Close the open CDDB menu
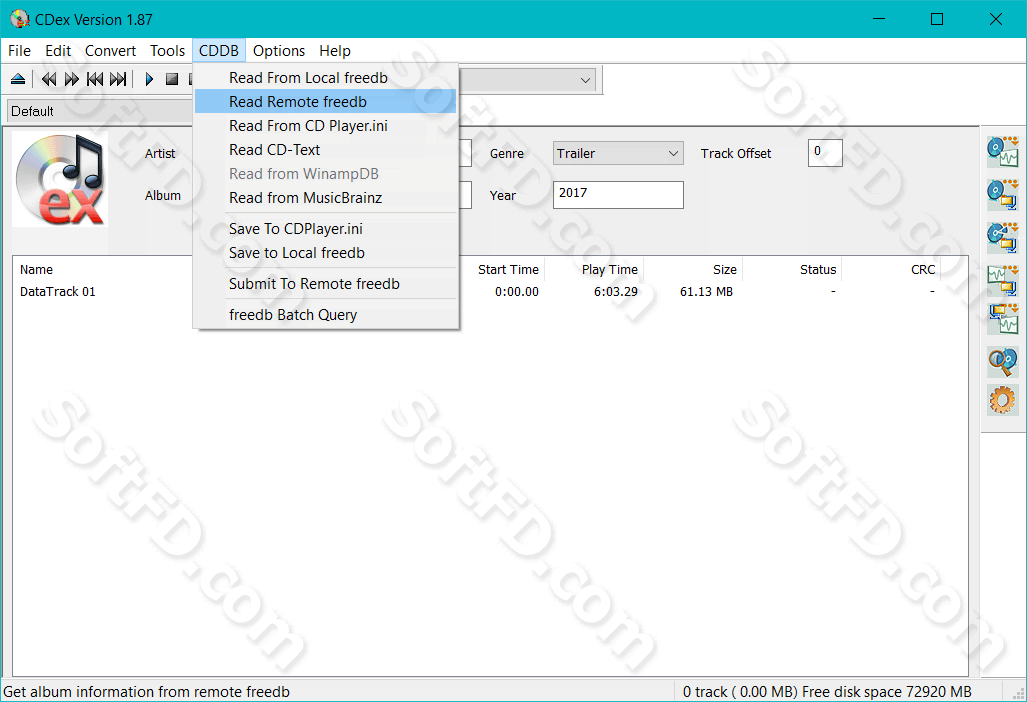 click(219, 51)
